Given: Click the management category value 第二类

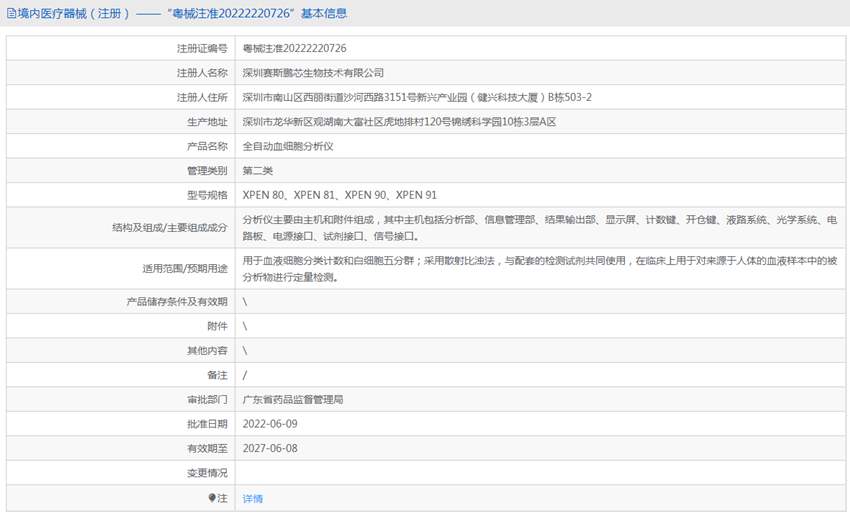Looking at the screenshot, I should pos(258,171).
